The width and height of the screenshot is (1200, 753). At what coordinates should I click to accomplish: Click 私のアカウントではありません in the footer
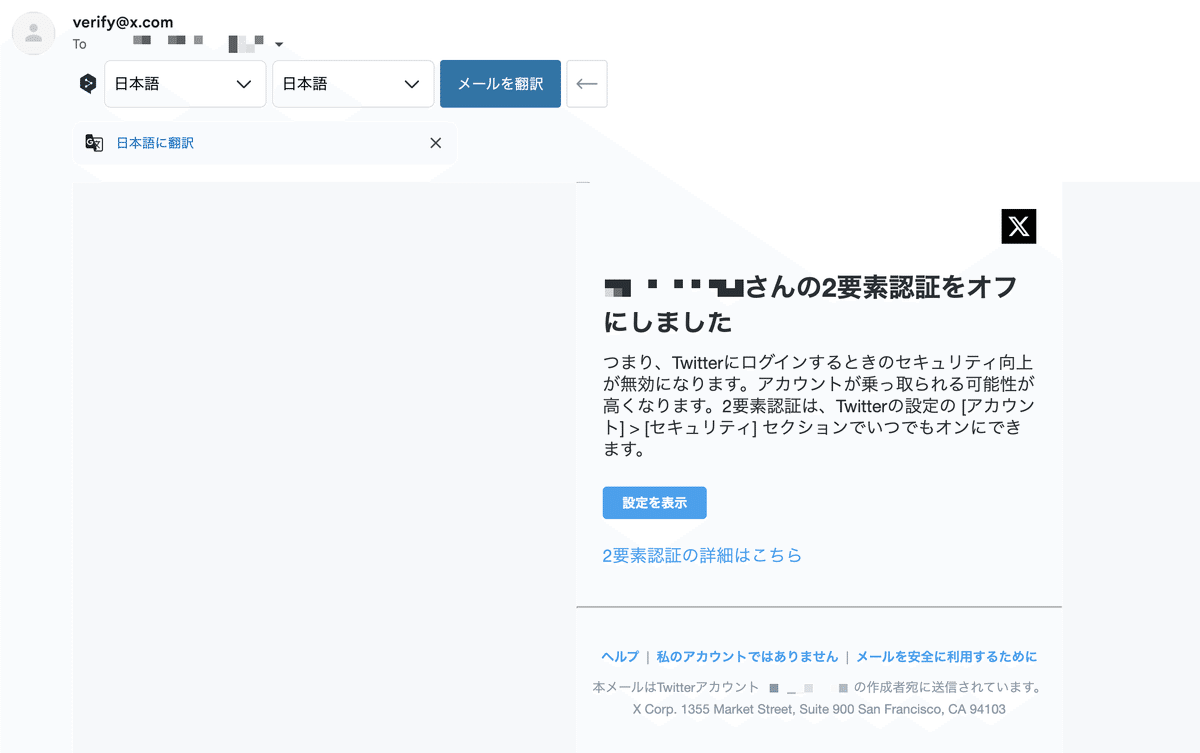746,656
